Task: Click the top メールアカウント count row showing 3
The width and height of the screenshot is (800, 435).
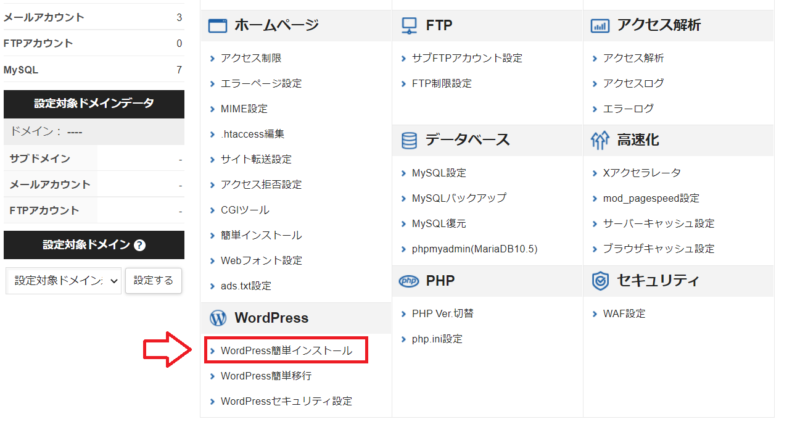Action: pos(93,17)
